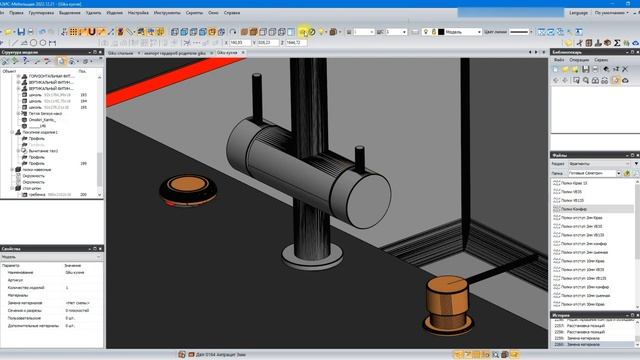Viewport: 640px width, 360px height.
Task: Open the Модель dropdown in Свойства panel
Action: coord(51,257)
